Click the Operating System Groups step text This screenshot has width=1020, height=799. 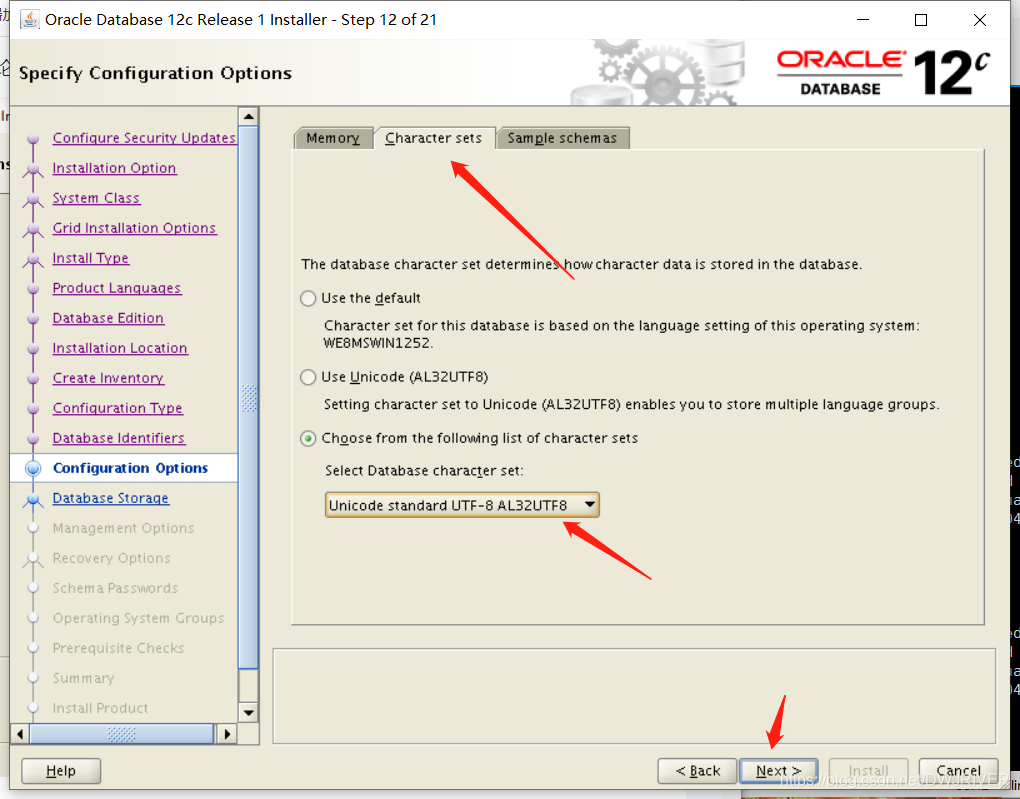pyautogui.click(x=139, y=618)
